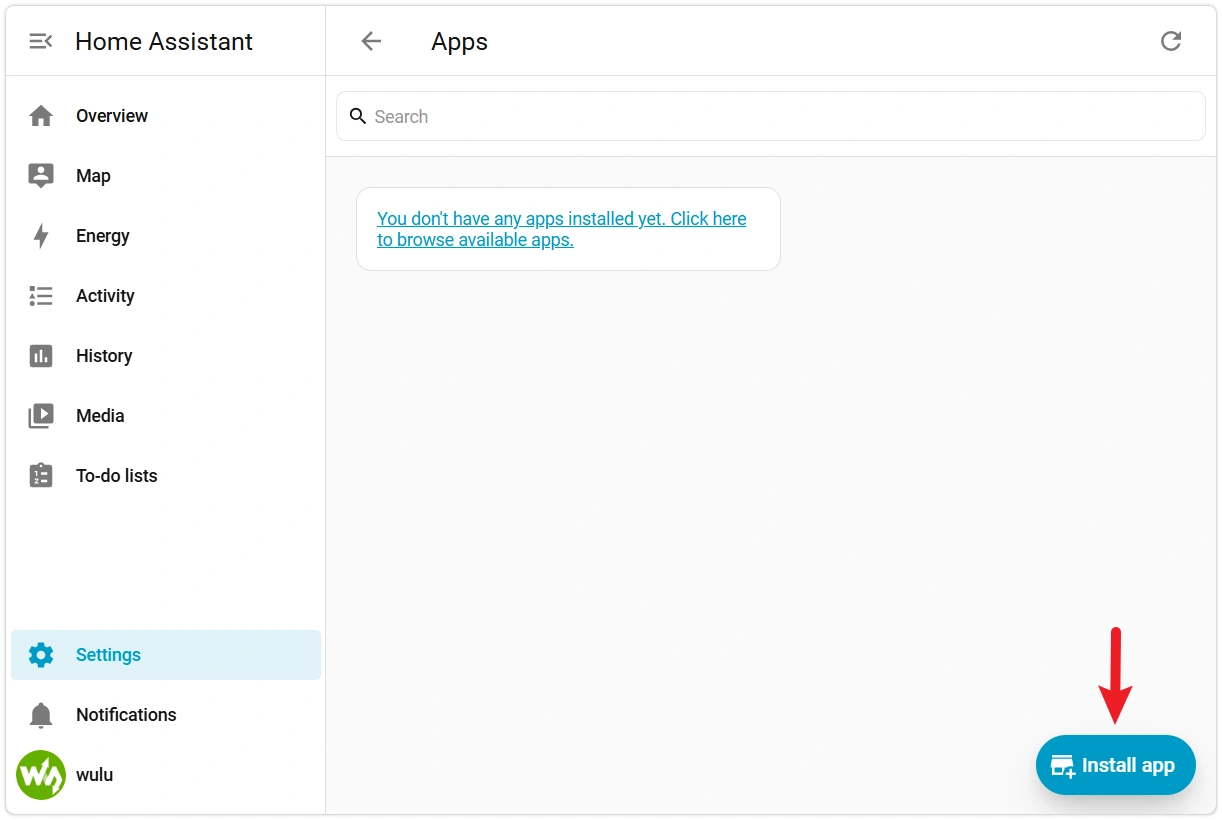Go back using the arrow icon
Screen dimensions: 1222x820
click(x=371, y=41)
